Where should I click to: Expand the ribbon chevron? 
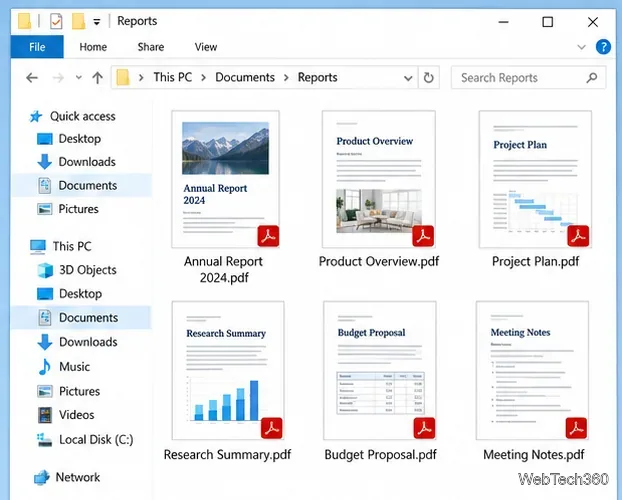[582, 47]
